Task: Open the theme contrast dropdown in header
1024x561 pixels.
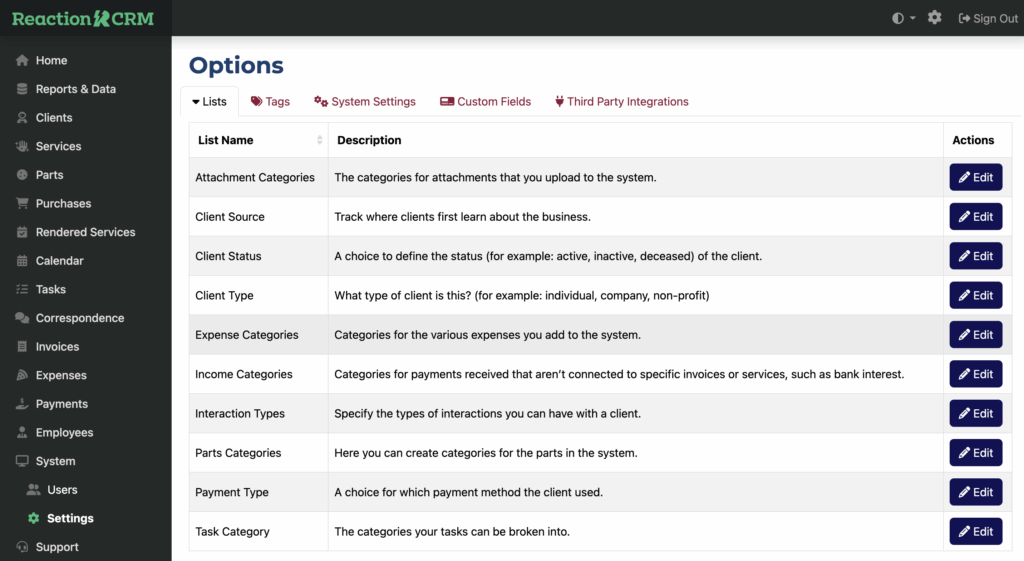Action: pyautogui.click(x=903, y=18)
